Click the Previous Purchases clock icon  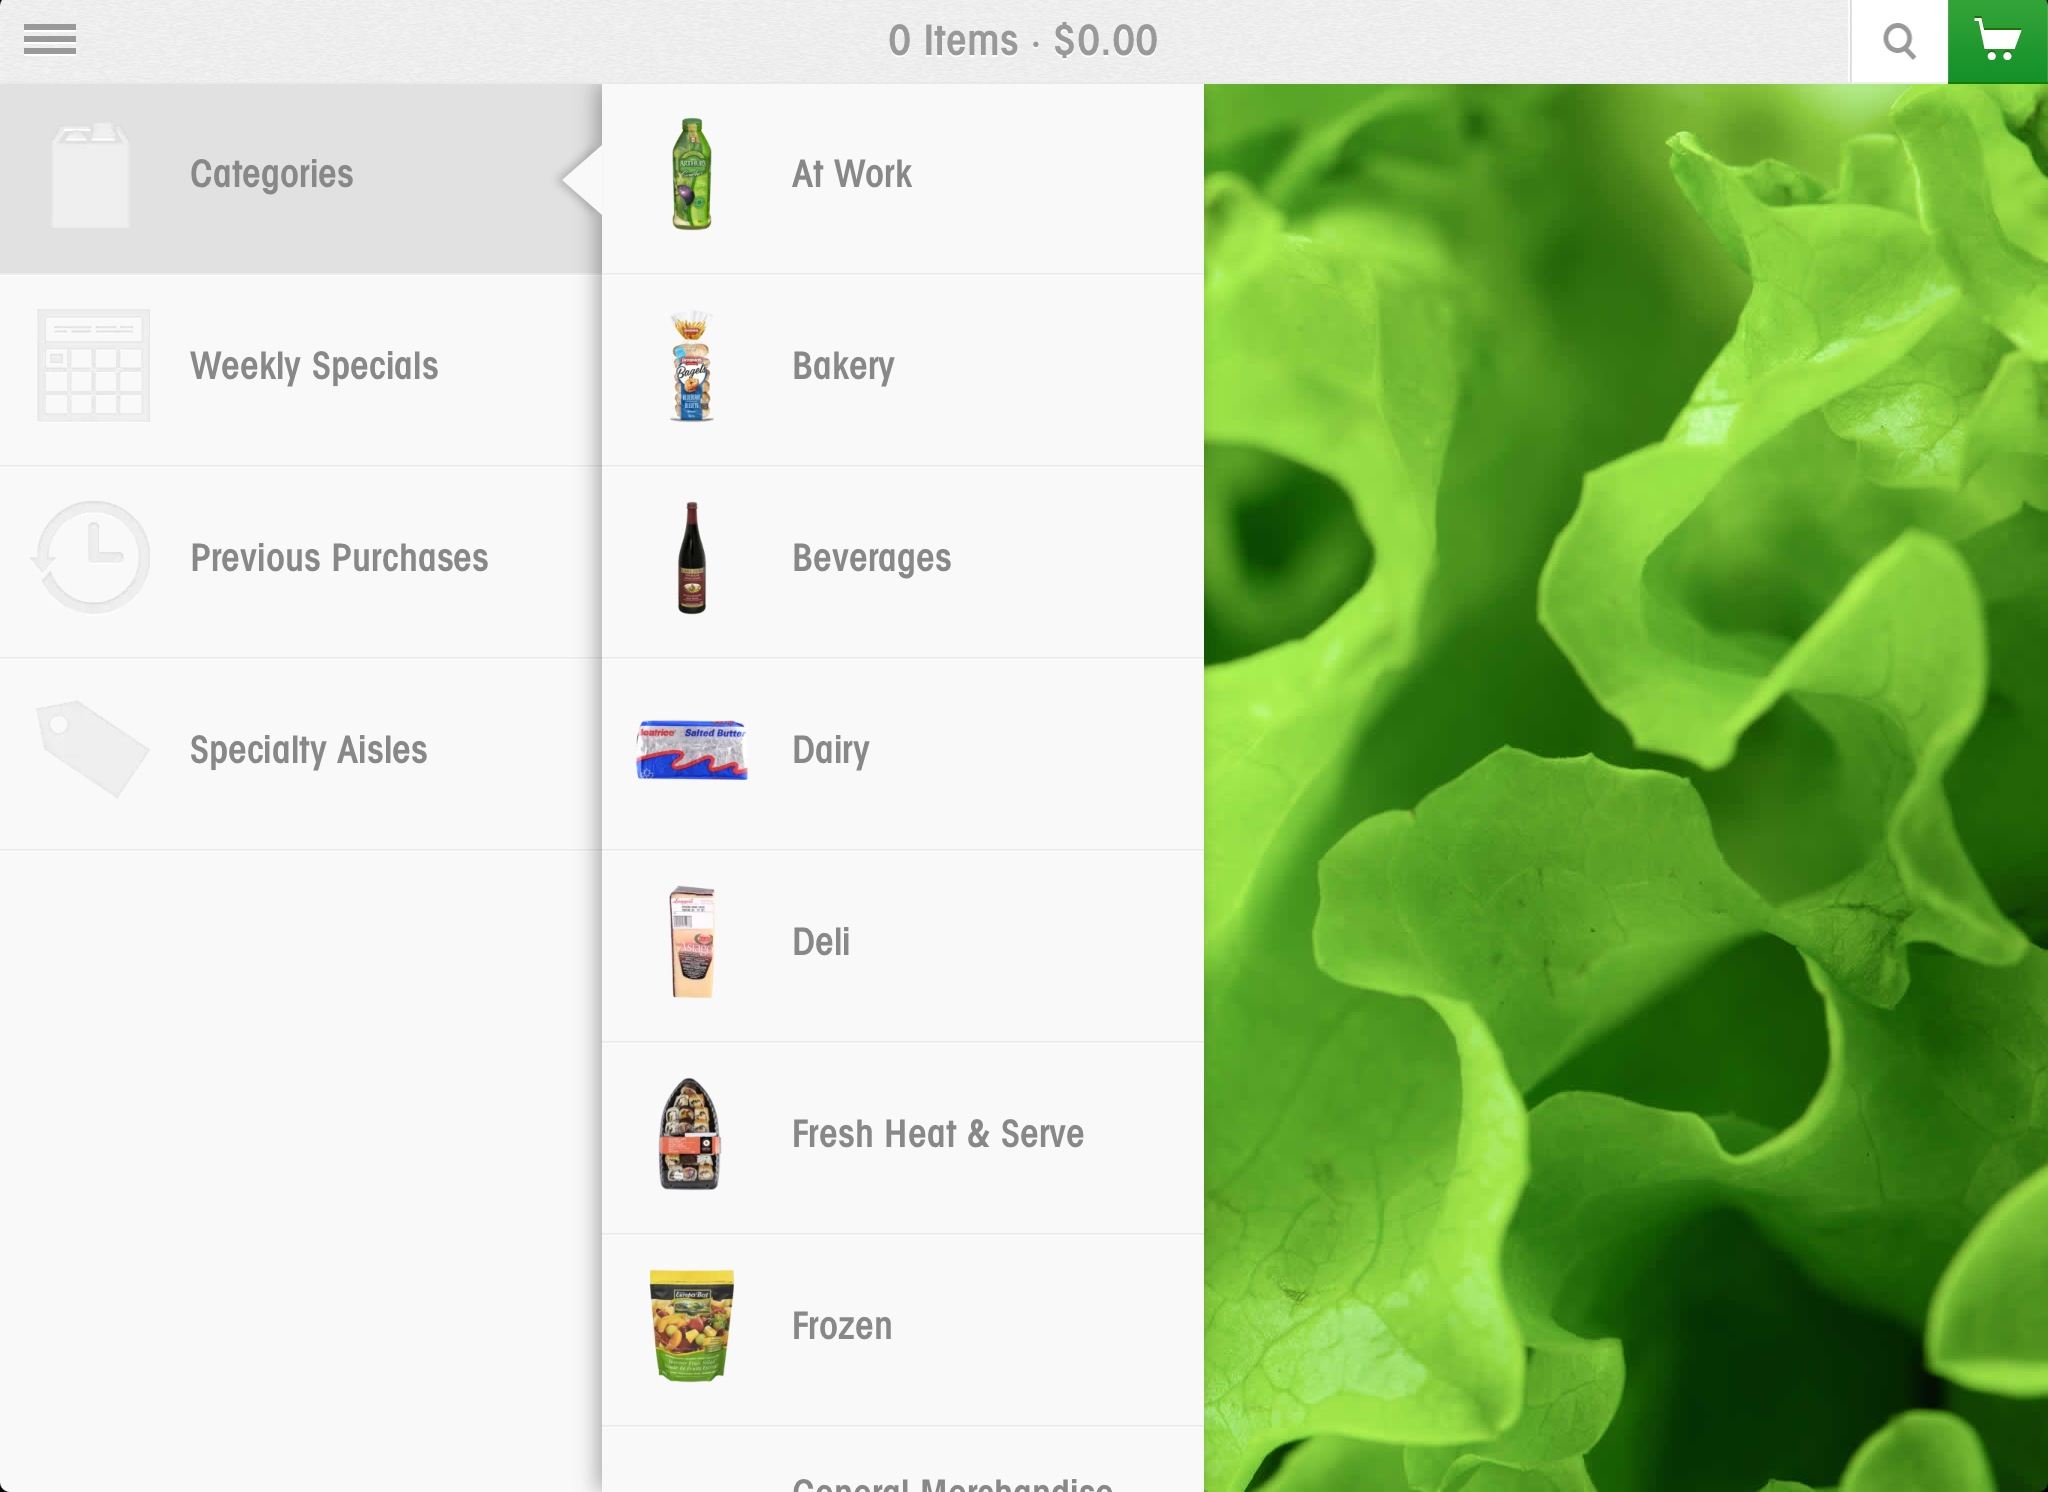(91, 557)
